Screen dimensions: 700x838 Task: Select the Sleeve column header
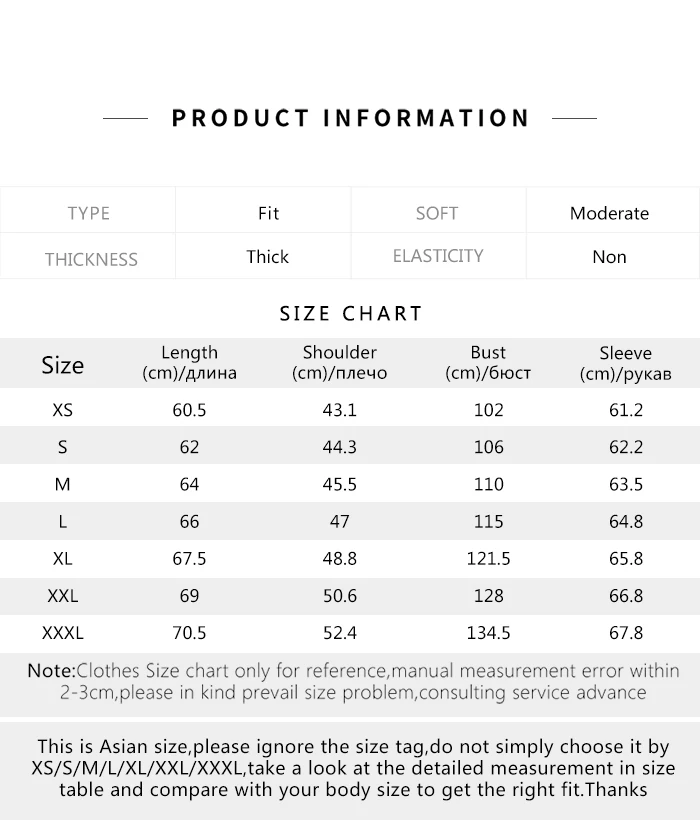point(625,363)
